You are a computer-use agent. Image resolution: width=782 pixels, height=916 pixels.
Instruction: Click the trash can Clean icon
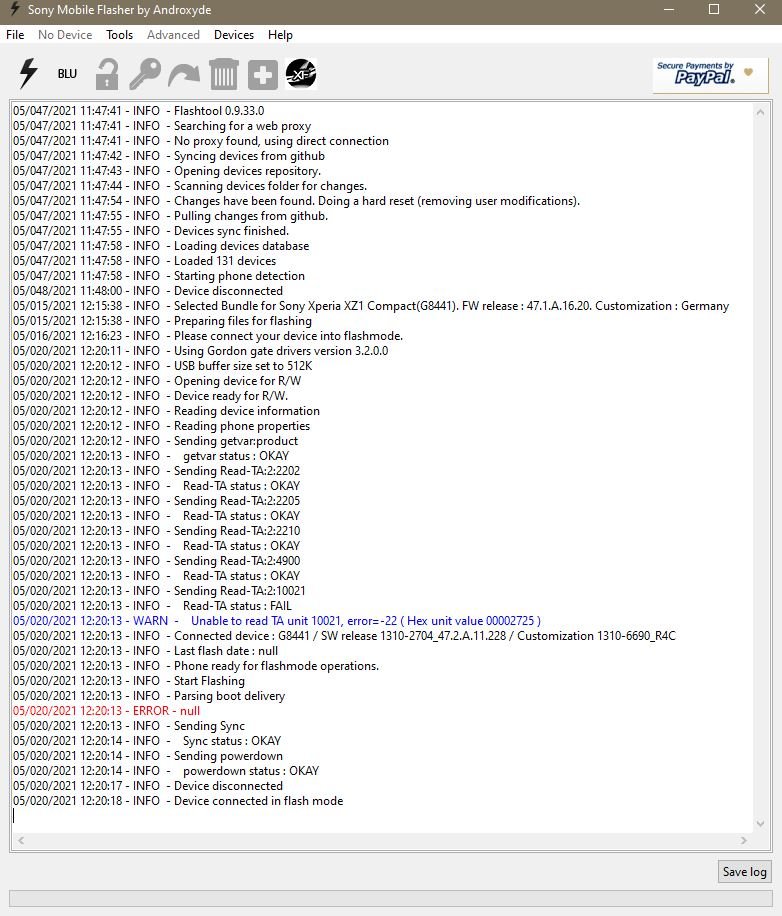point(224,74)
